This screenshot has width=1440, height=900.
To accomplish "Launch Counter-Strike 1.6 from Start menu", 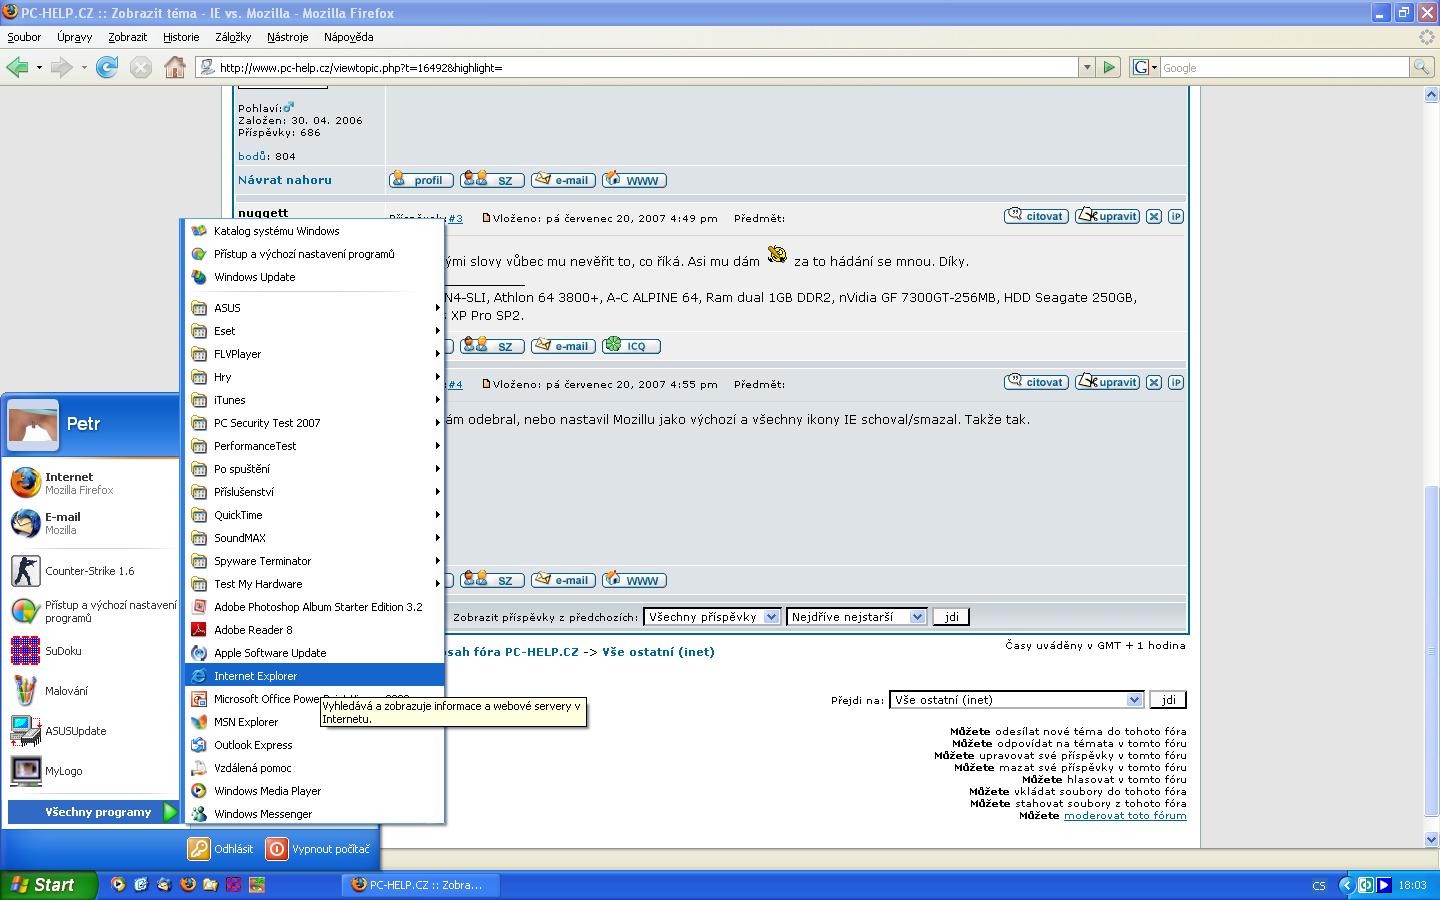I will [x=89, y=571].
